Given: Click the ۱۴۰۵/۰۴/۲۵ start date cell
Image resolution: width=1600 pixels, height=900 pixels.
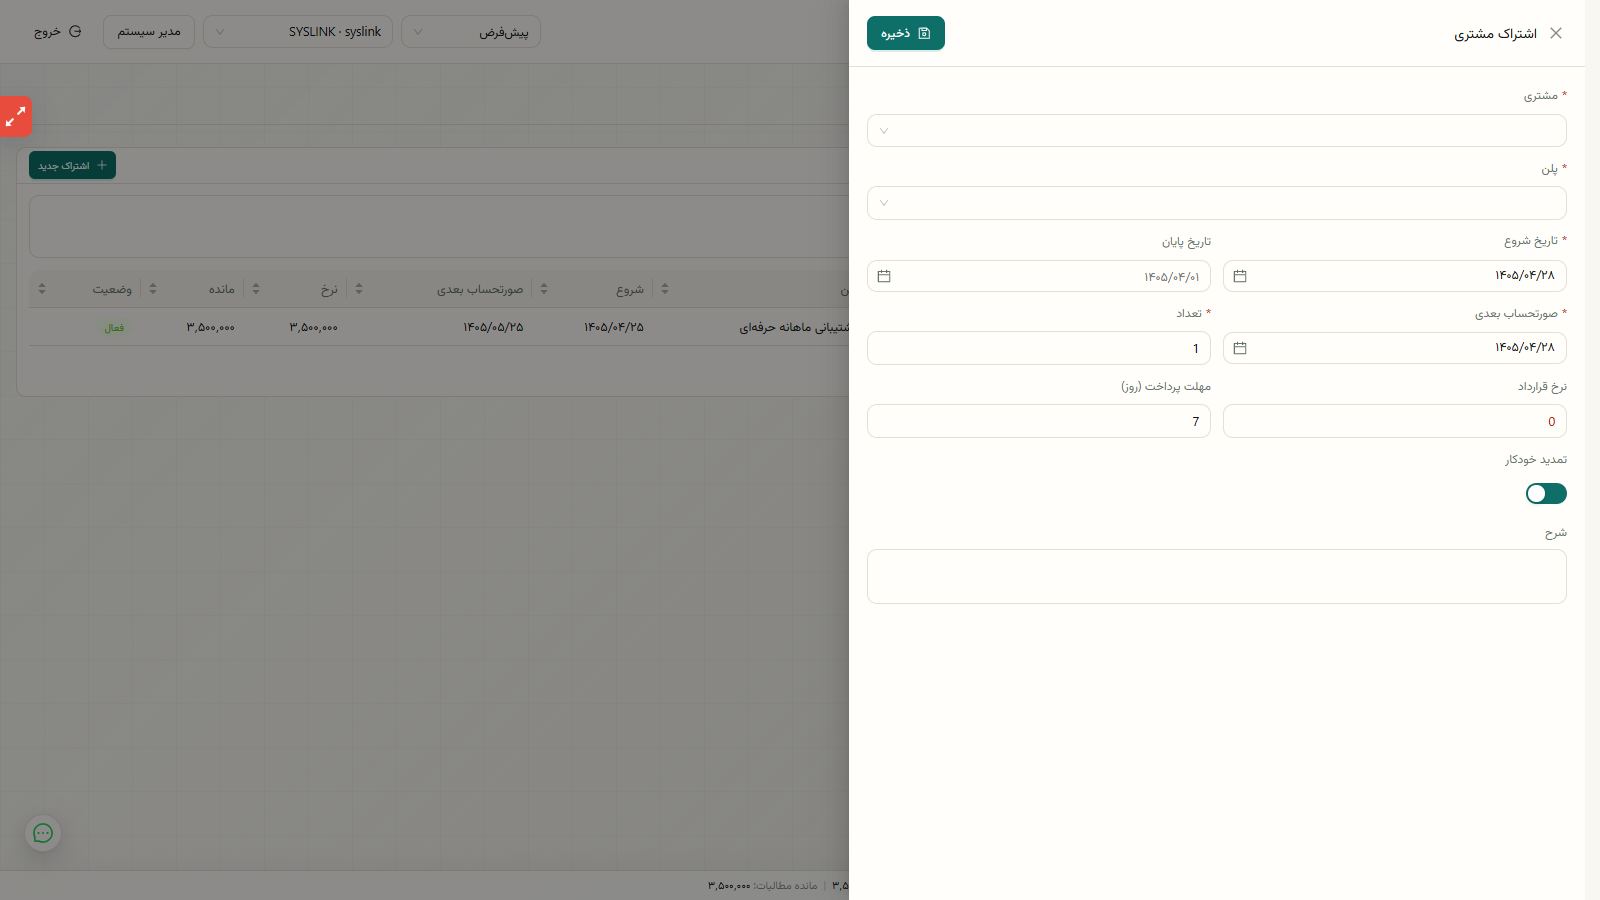Looking at the screenshot, I should [x=614, y=328].
